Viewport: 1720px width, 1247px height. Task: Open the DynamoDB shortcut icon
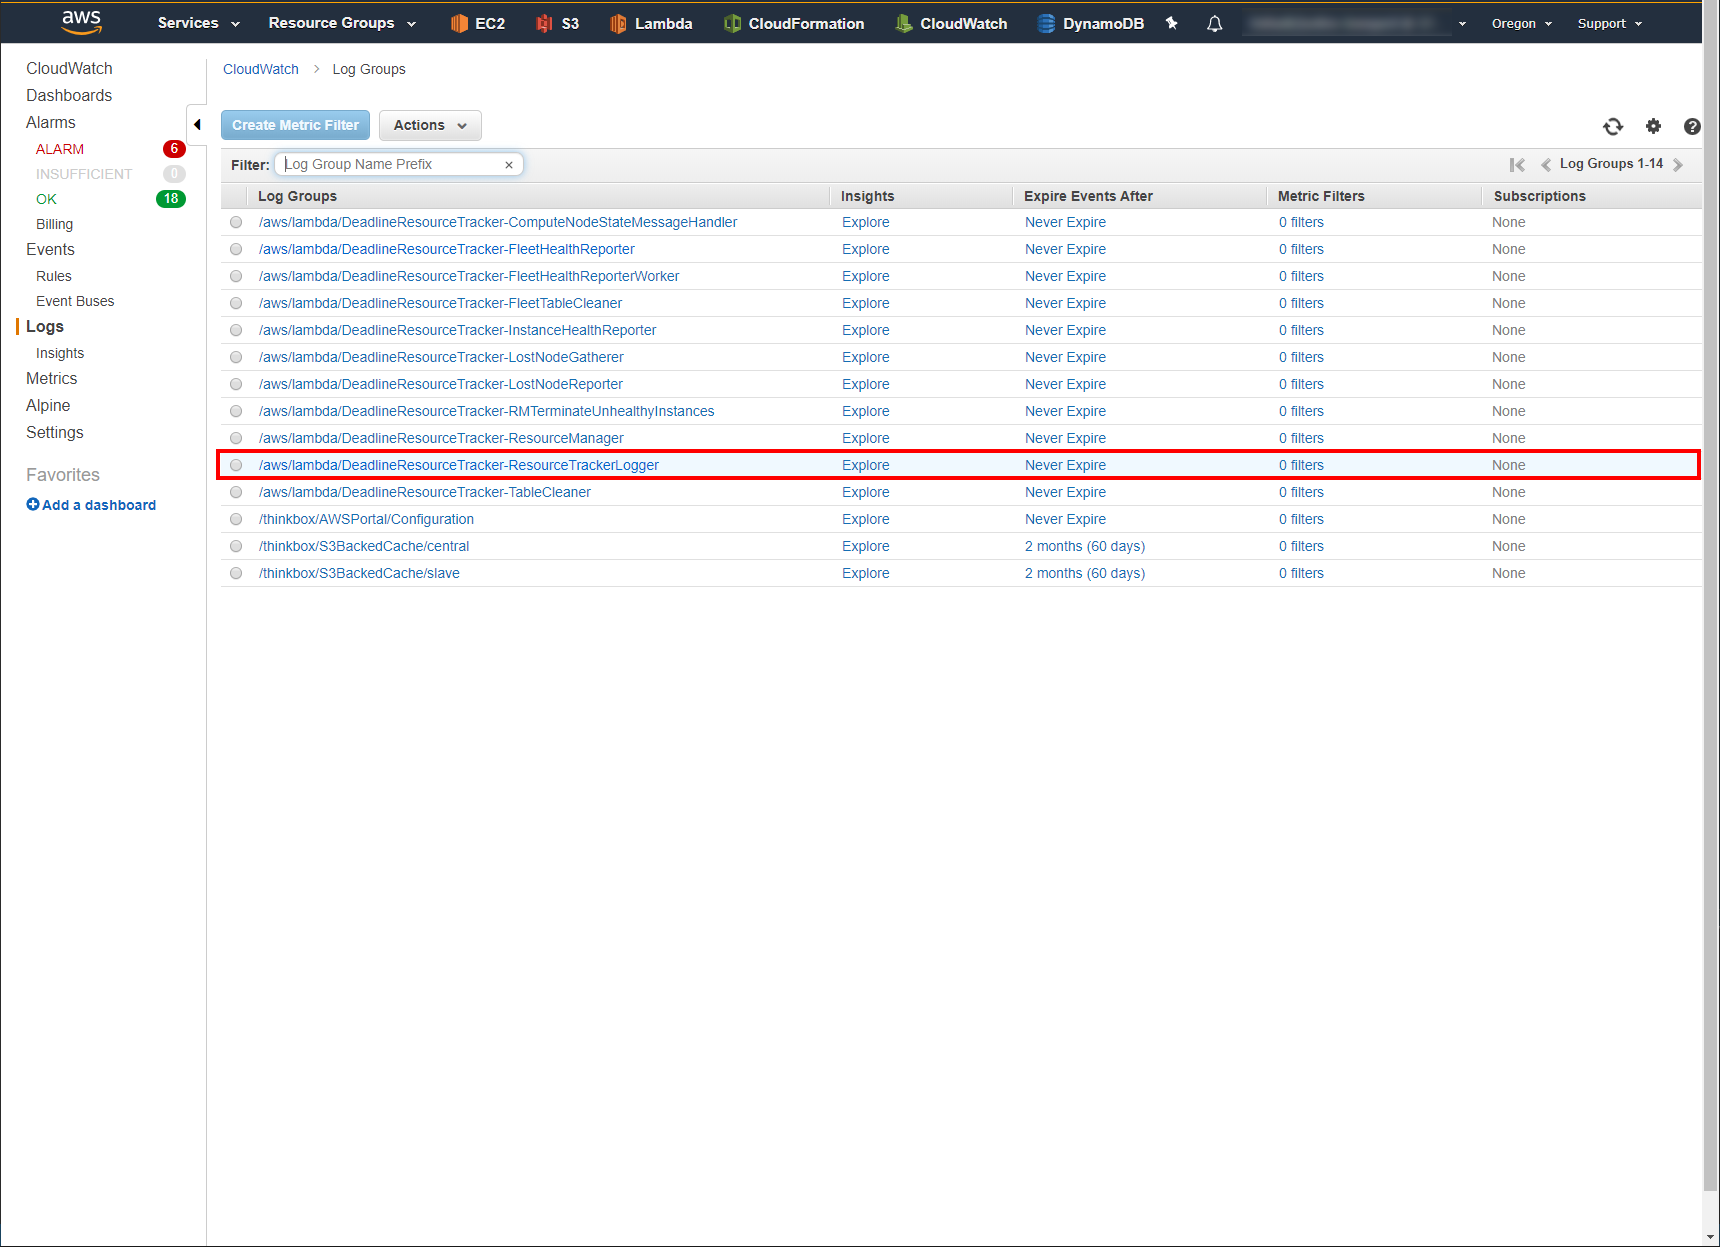[x=1046, y=23]
